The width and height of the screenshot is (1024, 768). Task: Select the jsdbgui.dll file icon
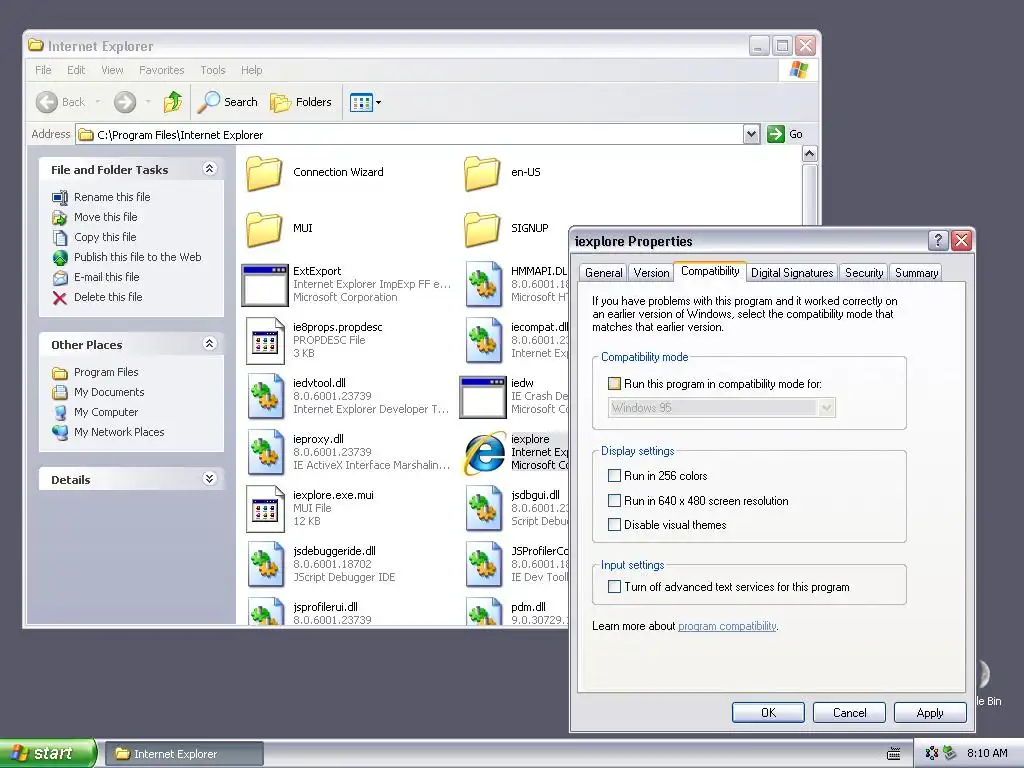point(484,509)
